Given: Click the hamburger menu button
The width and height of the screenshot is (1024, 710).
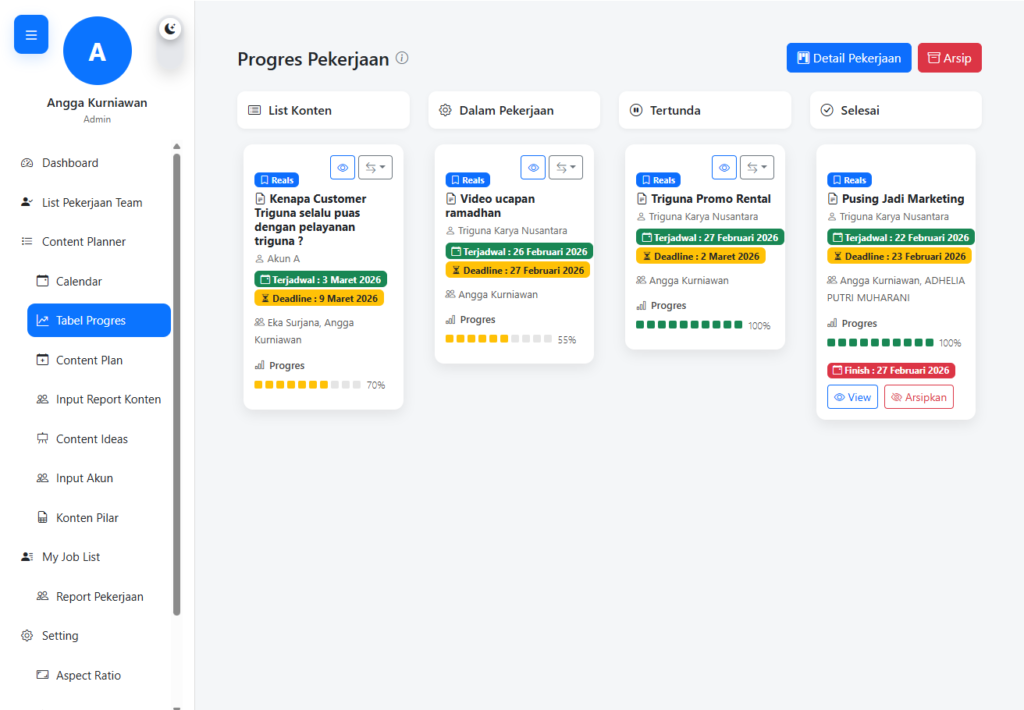Looking at the screenshot, I should click(x=31, y=35).
